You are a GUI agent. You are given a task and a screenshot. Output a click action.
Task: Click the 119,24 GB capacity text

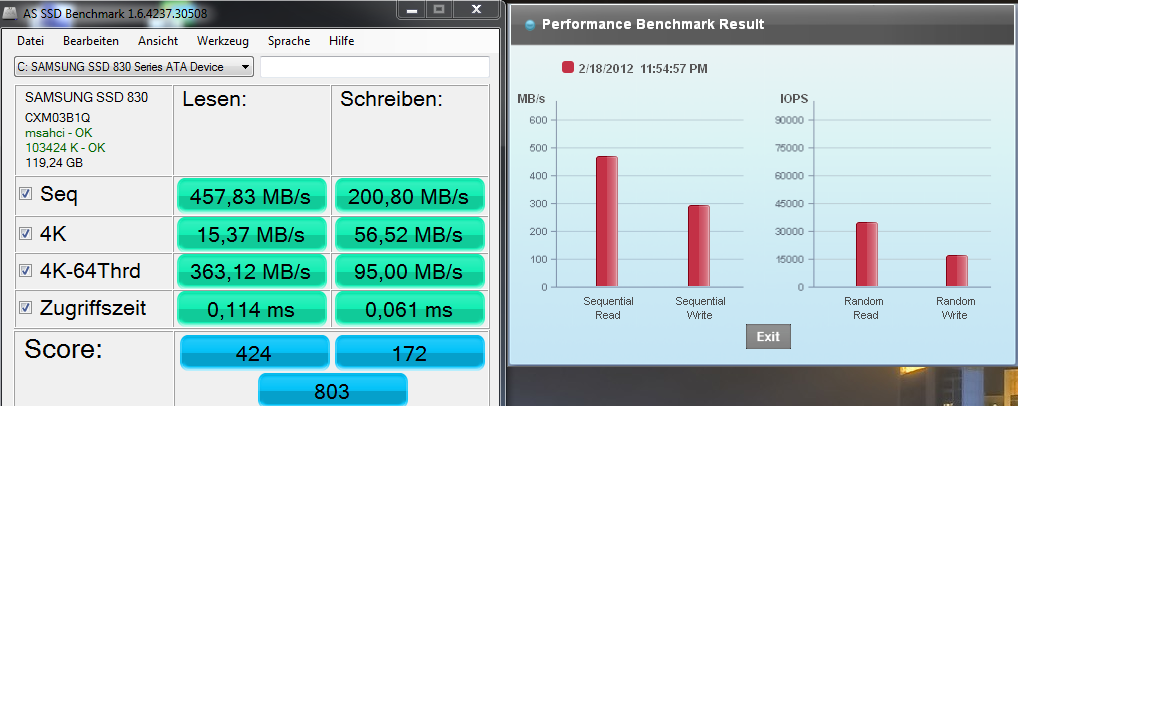tap(54, 163)
